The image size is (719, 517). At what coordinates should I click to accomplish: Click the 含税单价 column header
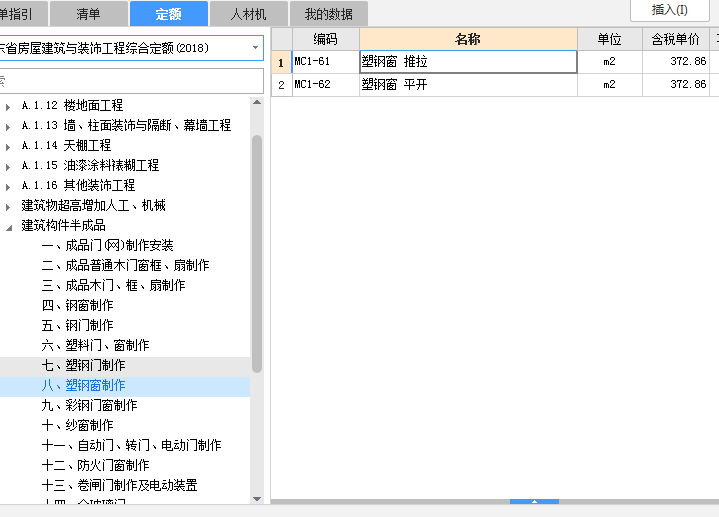(676, 39)
